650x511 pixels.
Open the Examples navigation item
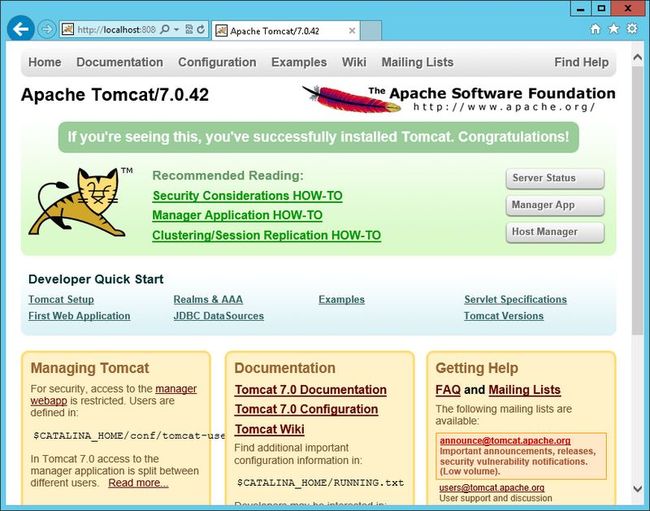point(299,62)
